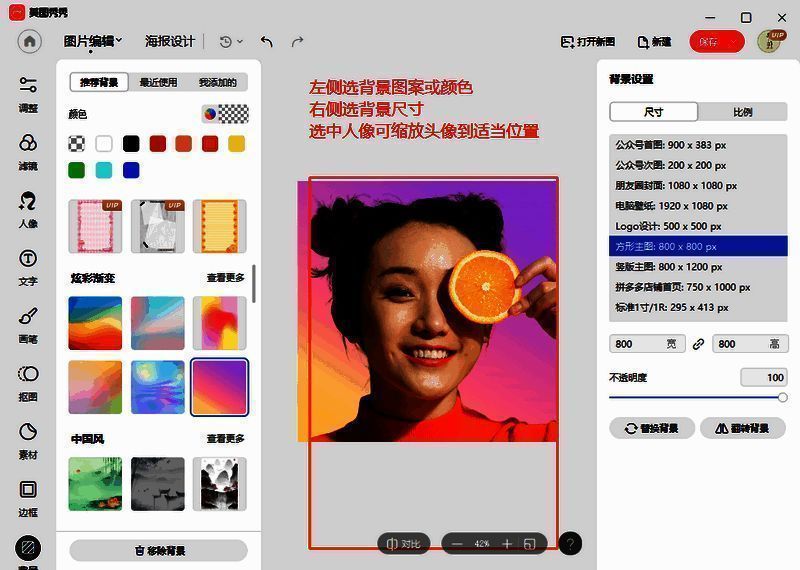800x570 pixels.
Task: Click the height input field
Action: [x=751, y=344]
